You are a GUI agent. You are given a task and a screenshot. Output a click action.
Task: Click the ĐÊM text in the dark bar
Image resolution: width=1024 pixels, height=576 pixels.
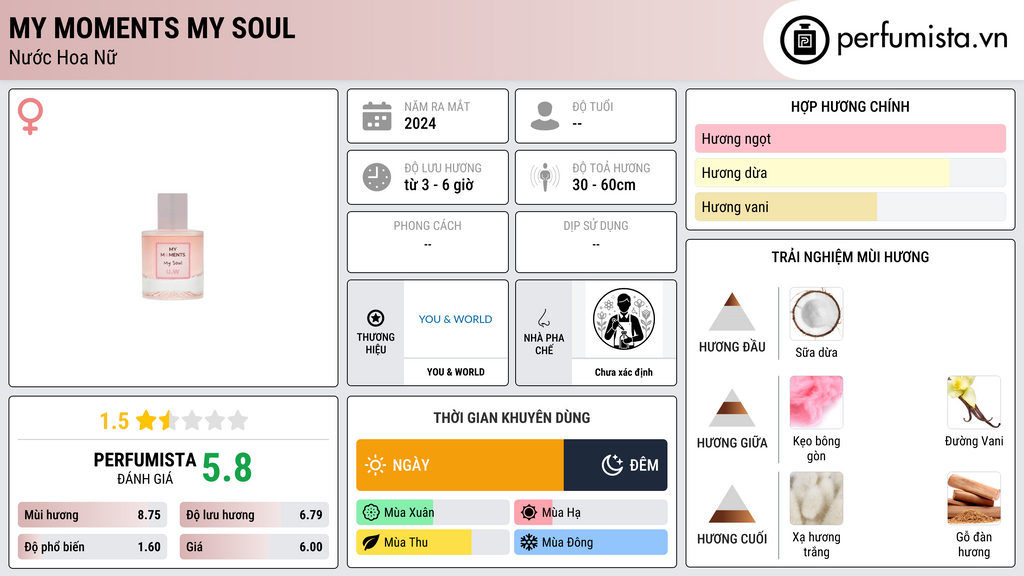tap(644, 465)
